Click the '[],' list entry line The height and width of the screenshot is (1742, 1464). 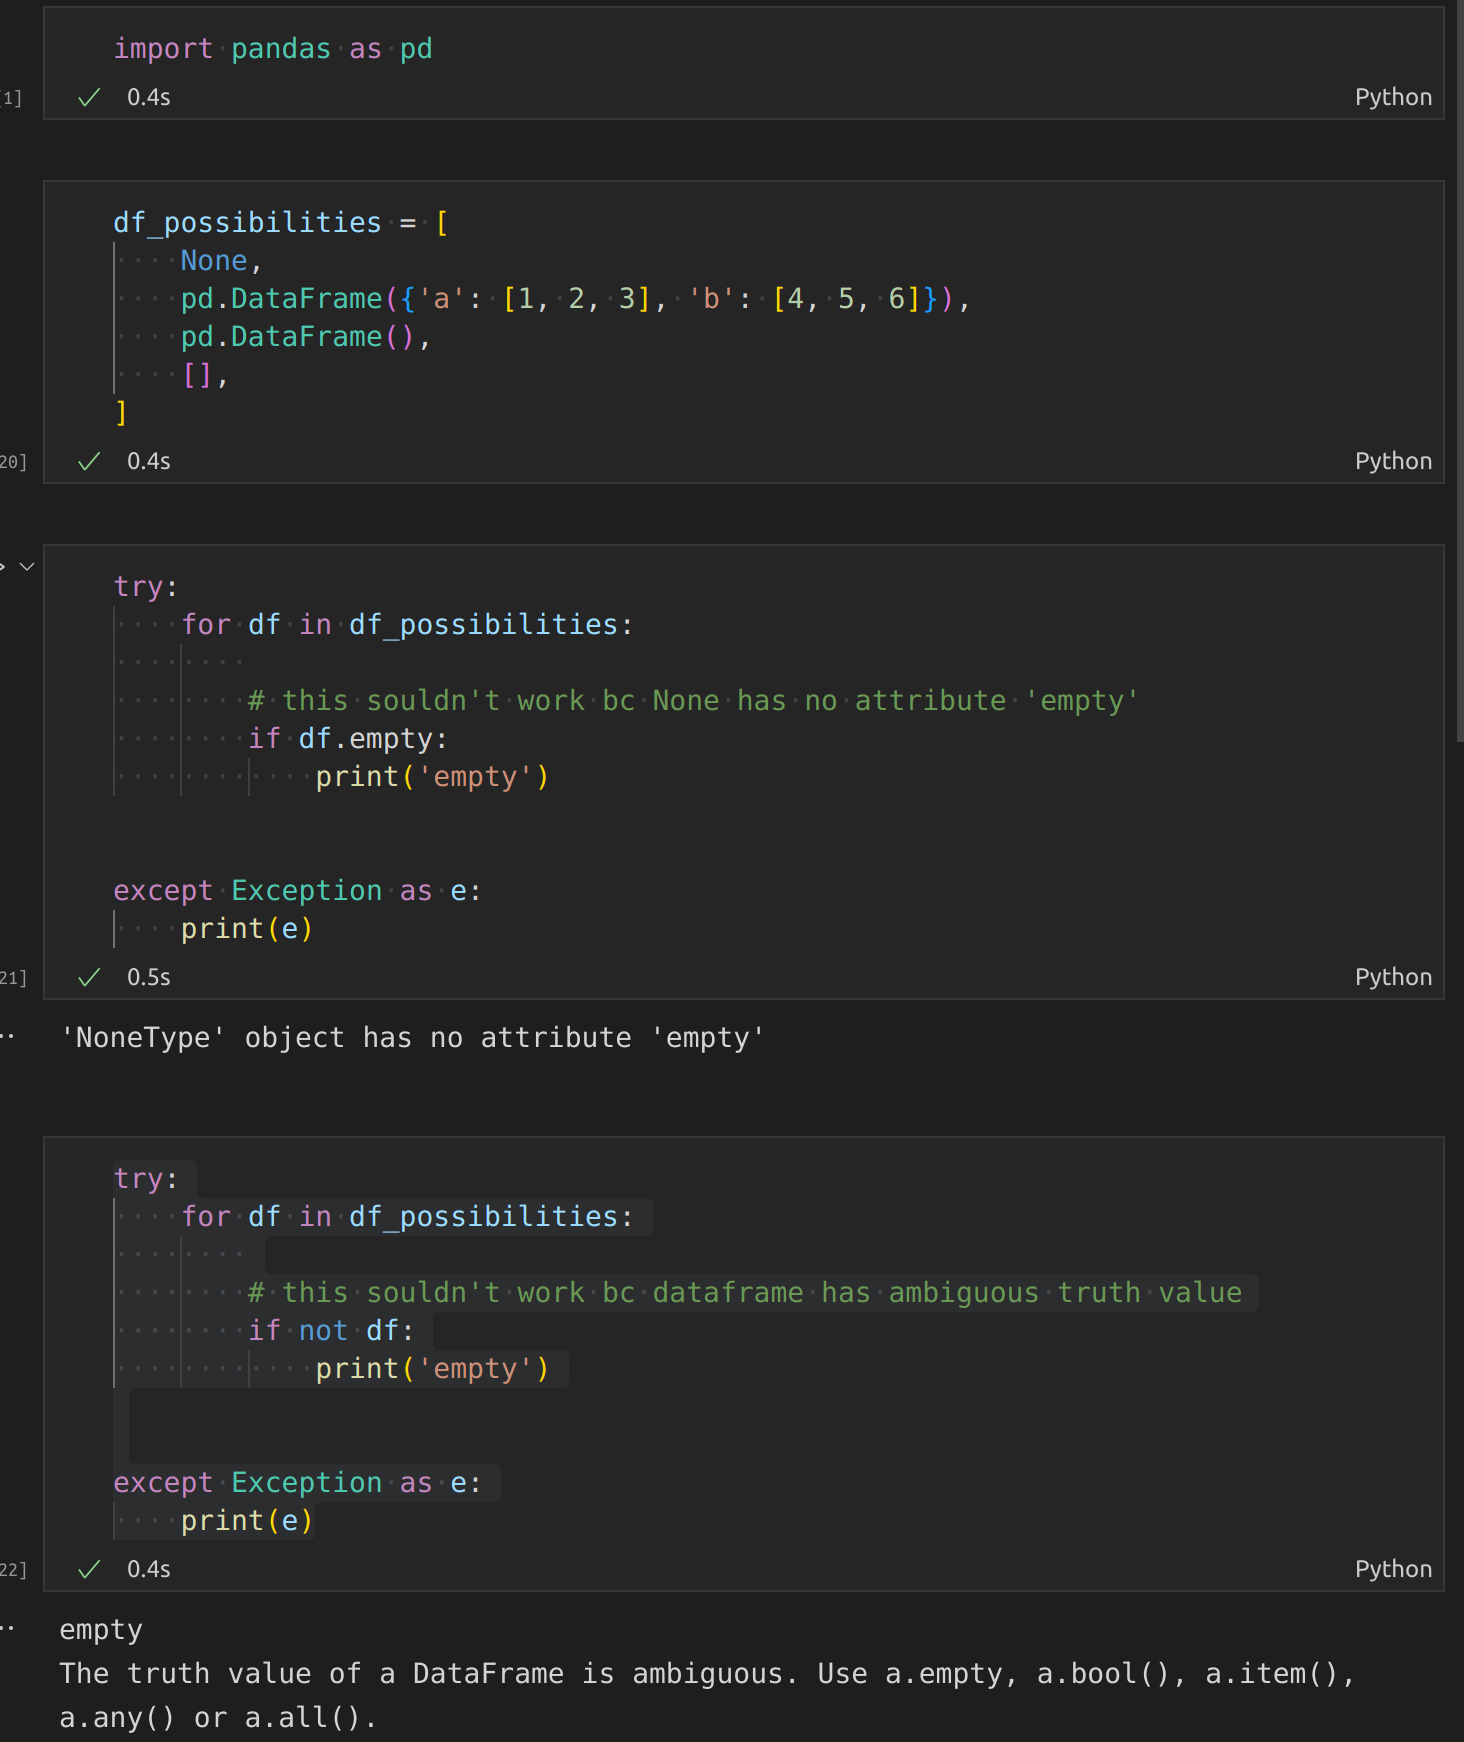[x=205, y=375]
